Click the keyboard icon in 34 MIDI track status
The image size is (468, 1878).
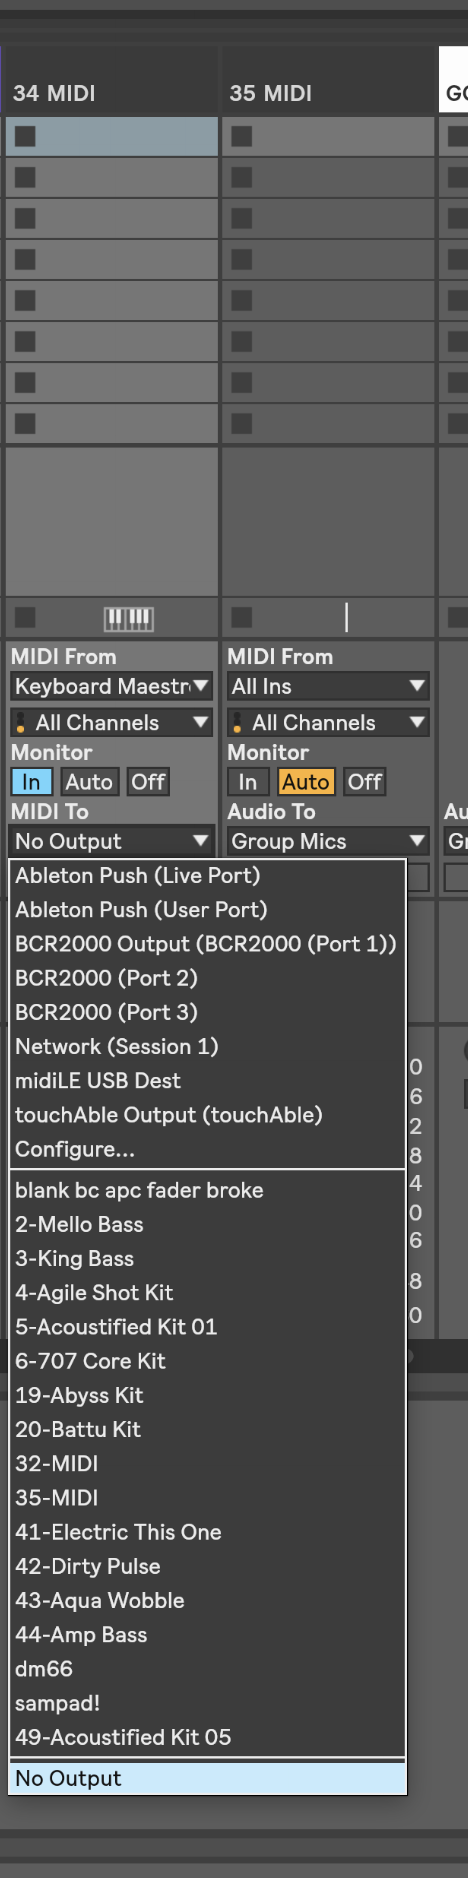coord(129,619)
